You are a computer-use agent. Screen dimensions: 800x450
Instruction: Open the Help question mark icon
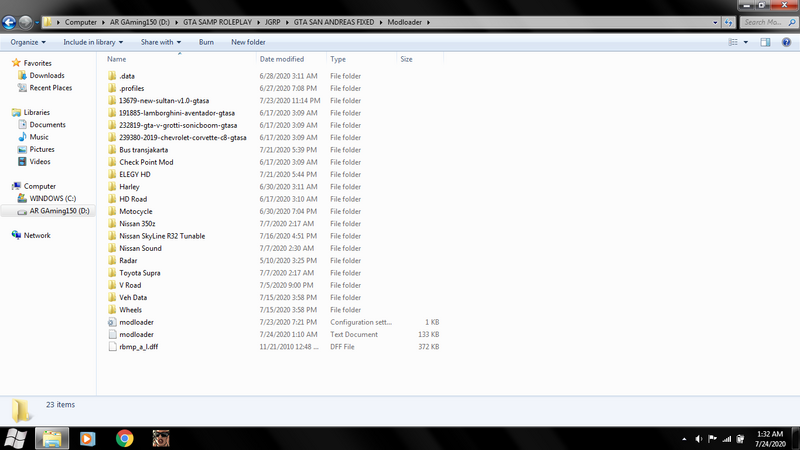pos(786,42)
